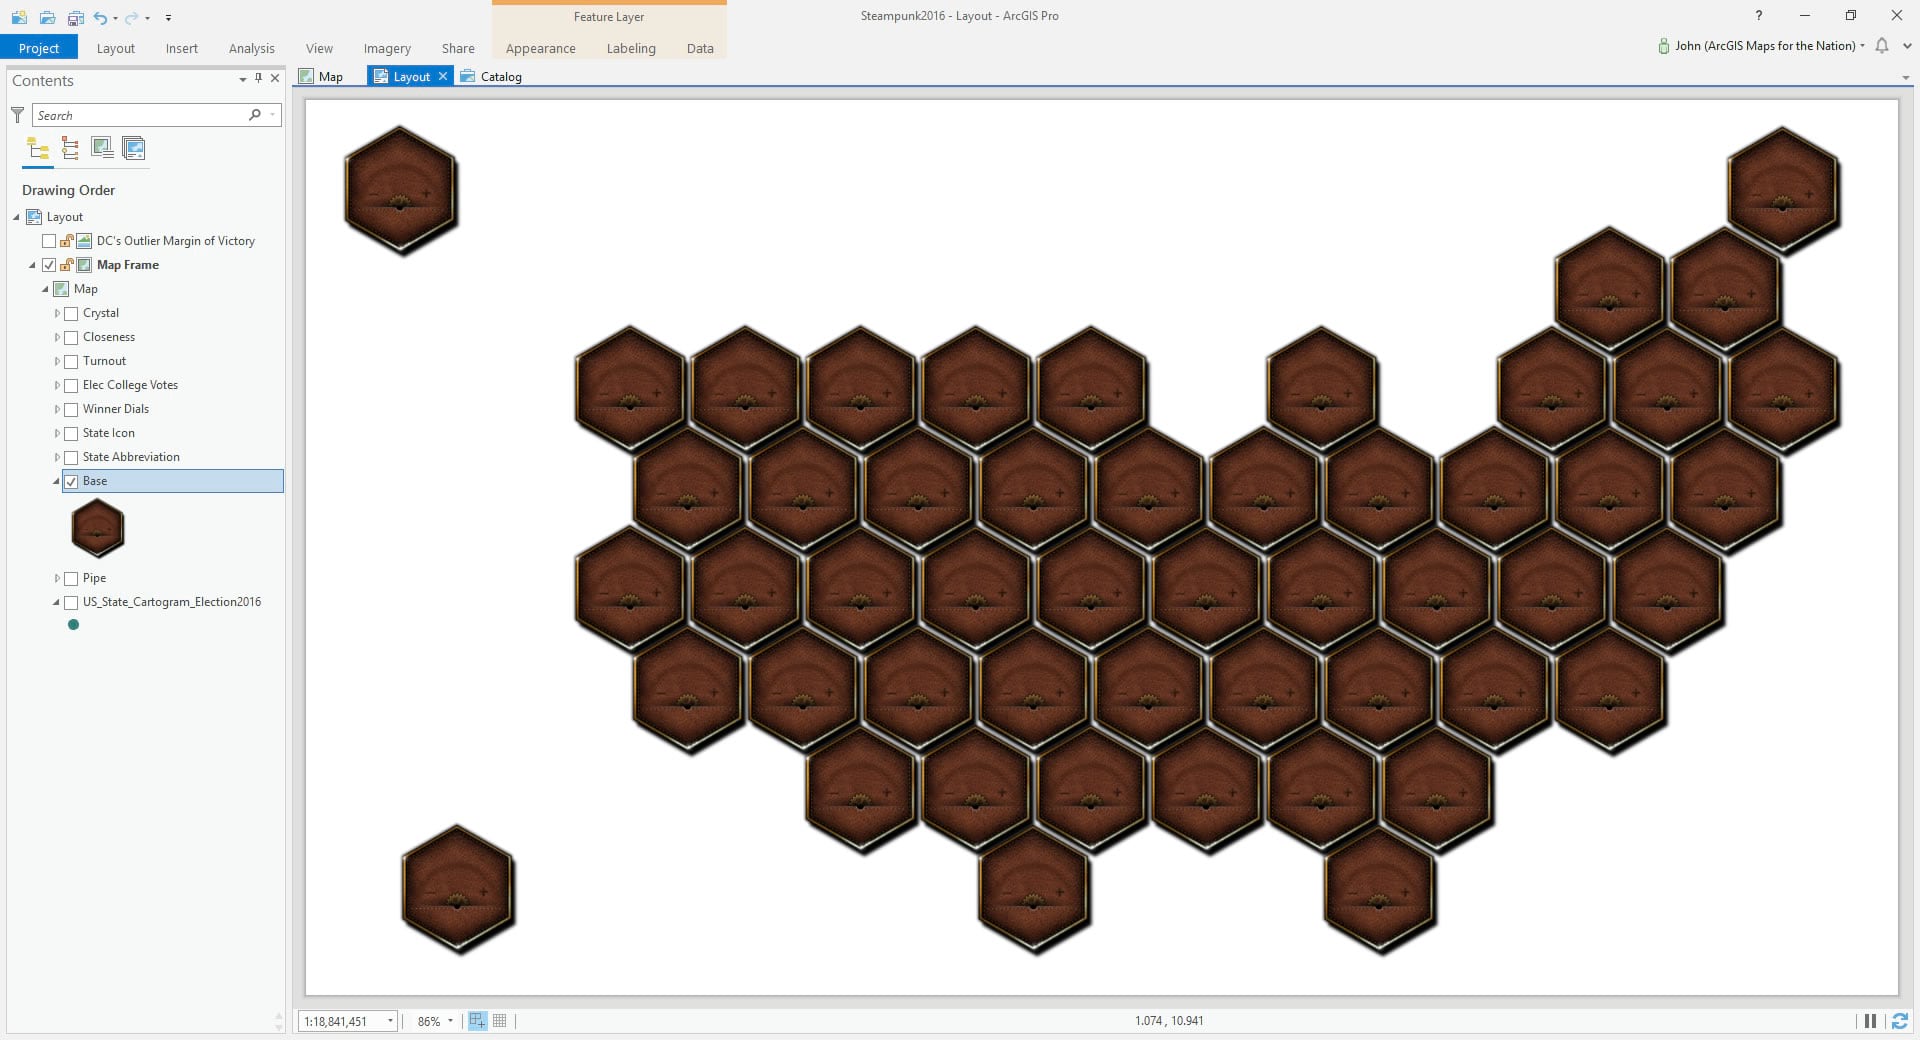Collapse the US_State_Cartogram_Election2016 layer
Screen dimensions: 1920x1040
56,602
